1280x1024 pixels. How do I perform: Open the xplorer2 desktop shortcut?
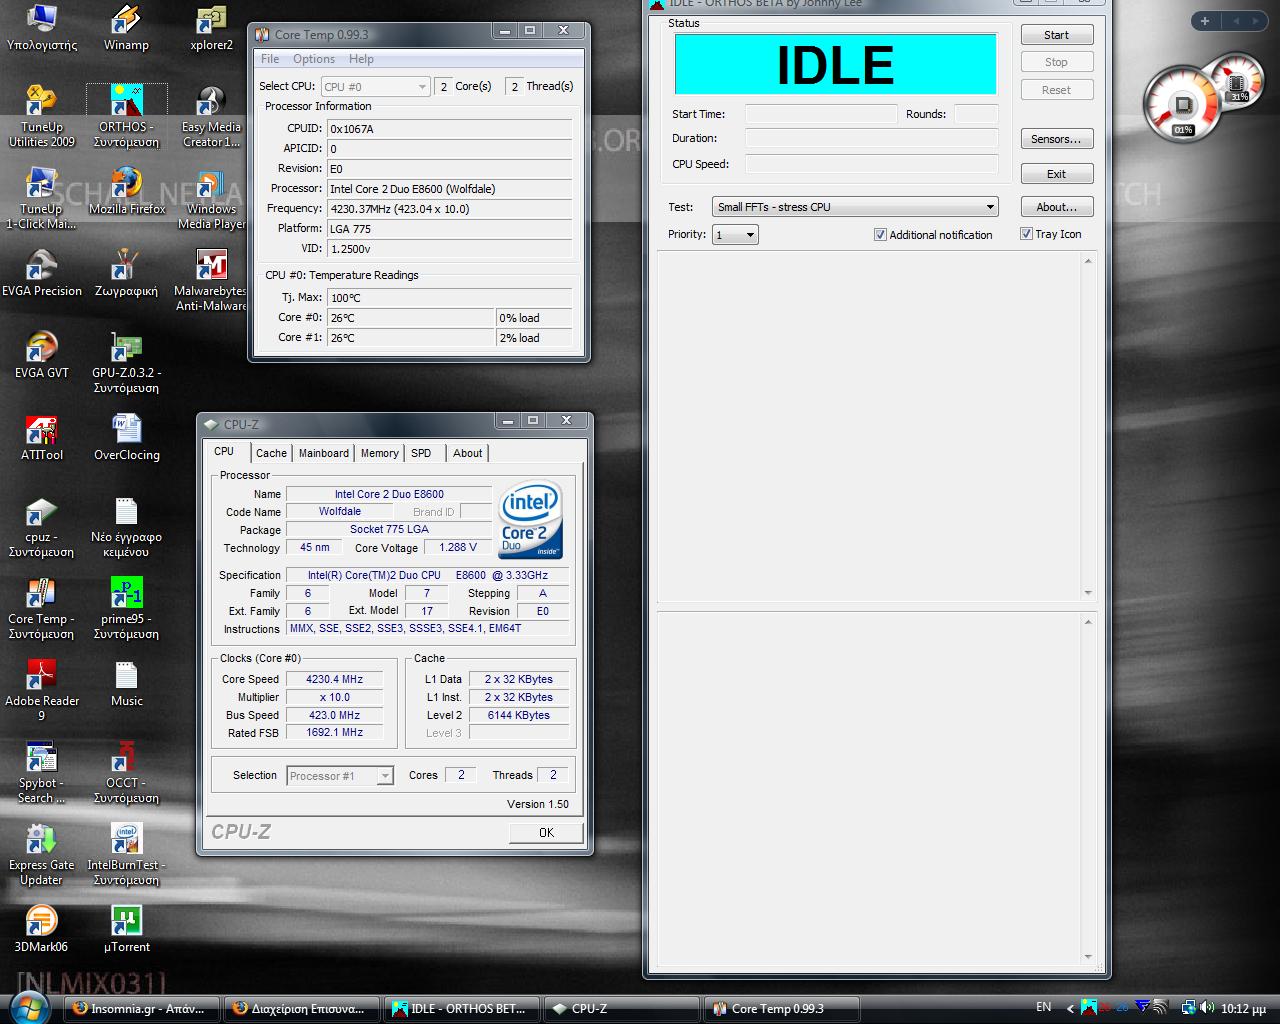211,28
